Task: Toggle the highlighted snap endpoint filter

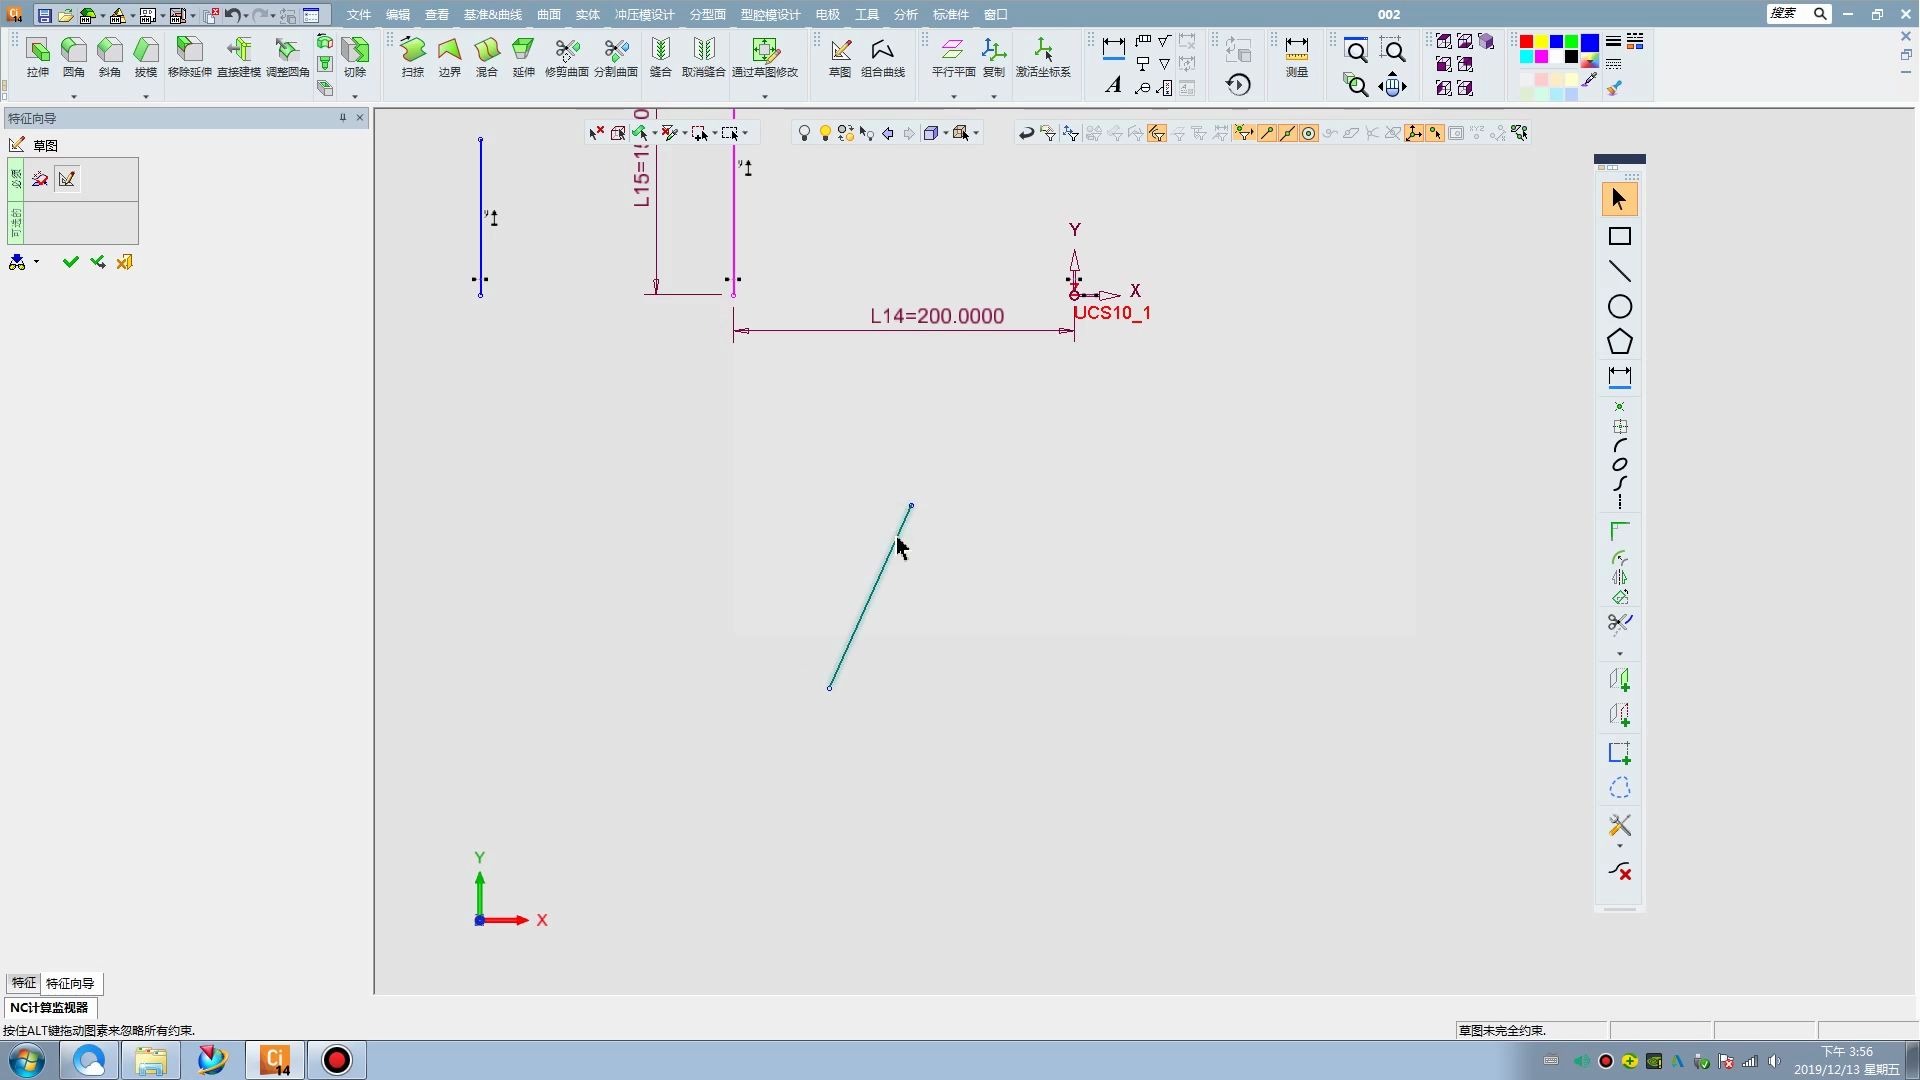Action: 1266,133
